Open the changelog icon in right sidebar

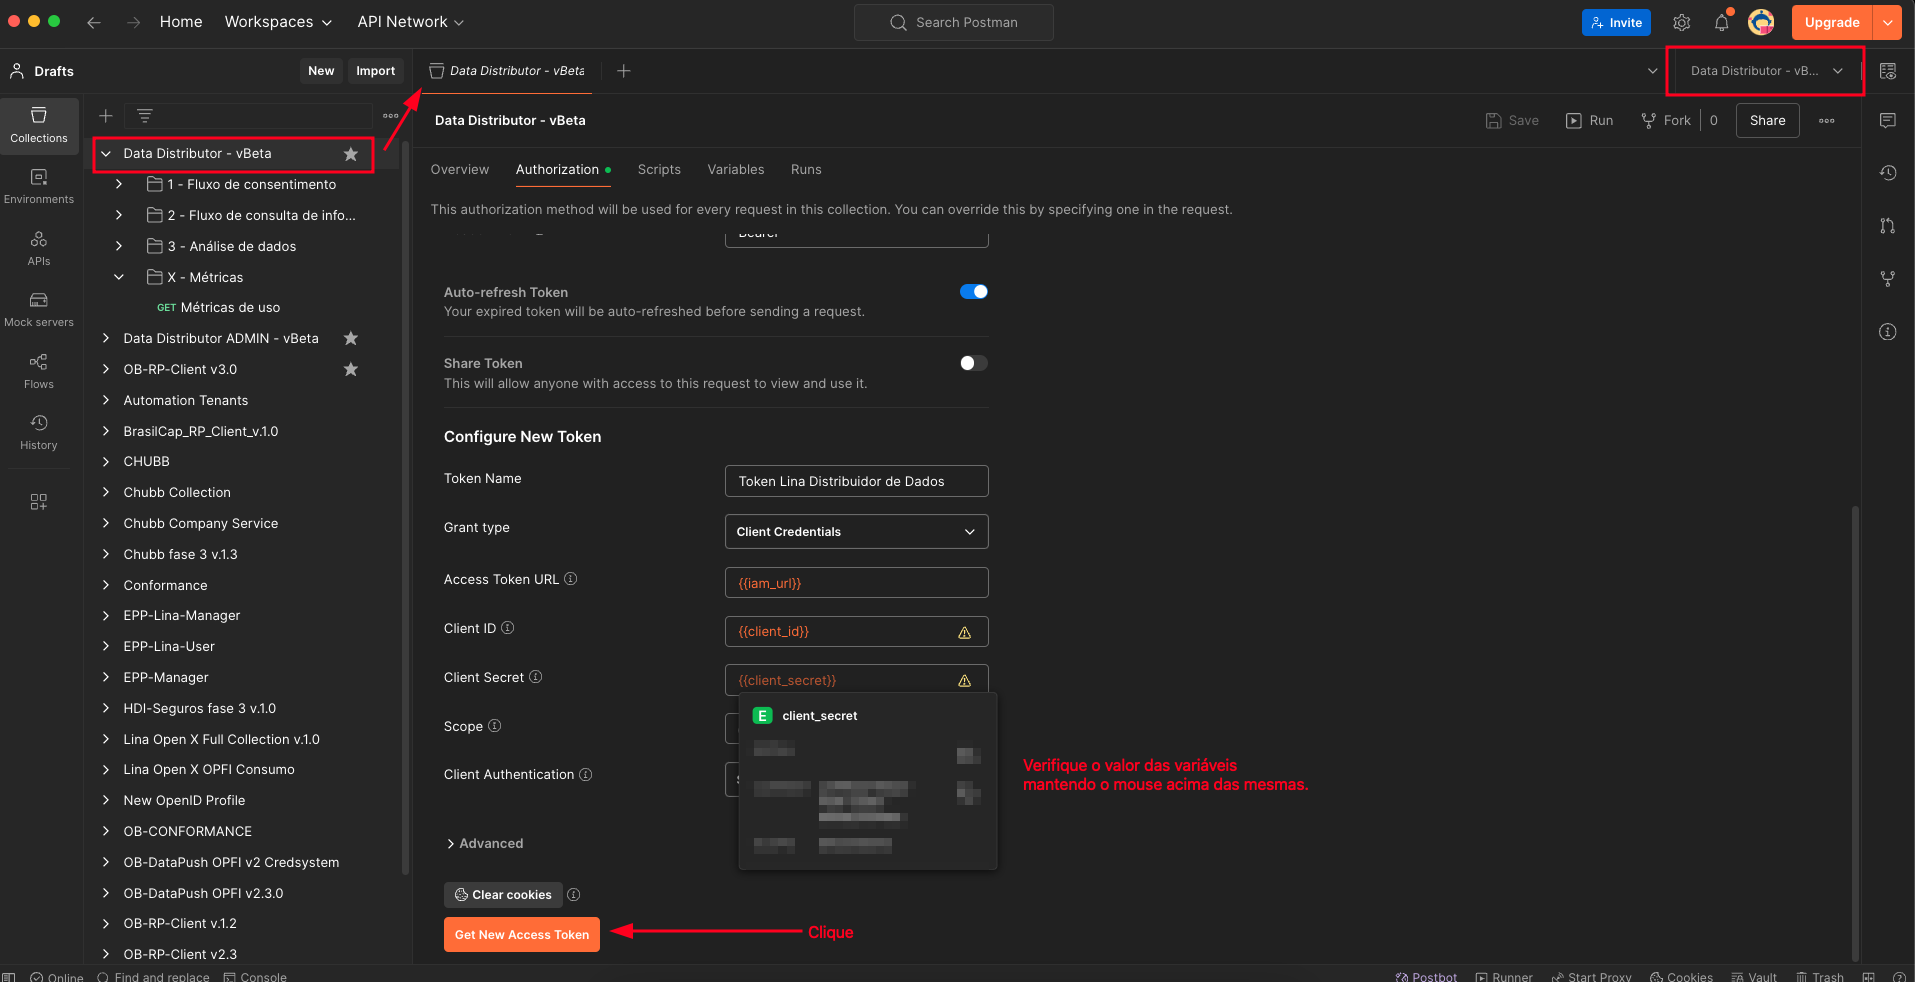tap(1888, 173)
